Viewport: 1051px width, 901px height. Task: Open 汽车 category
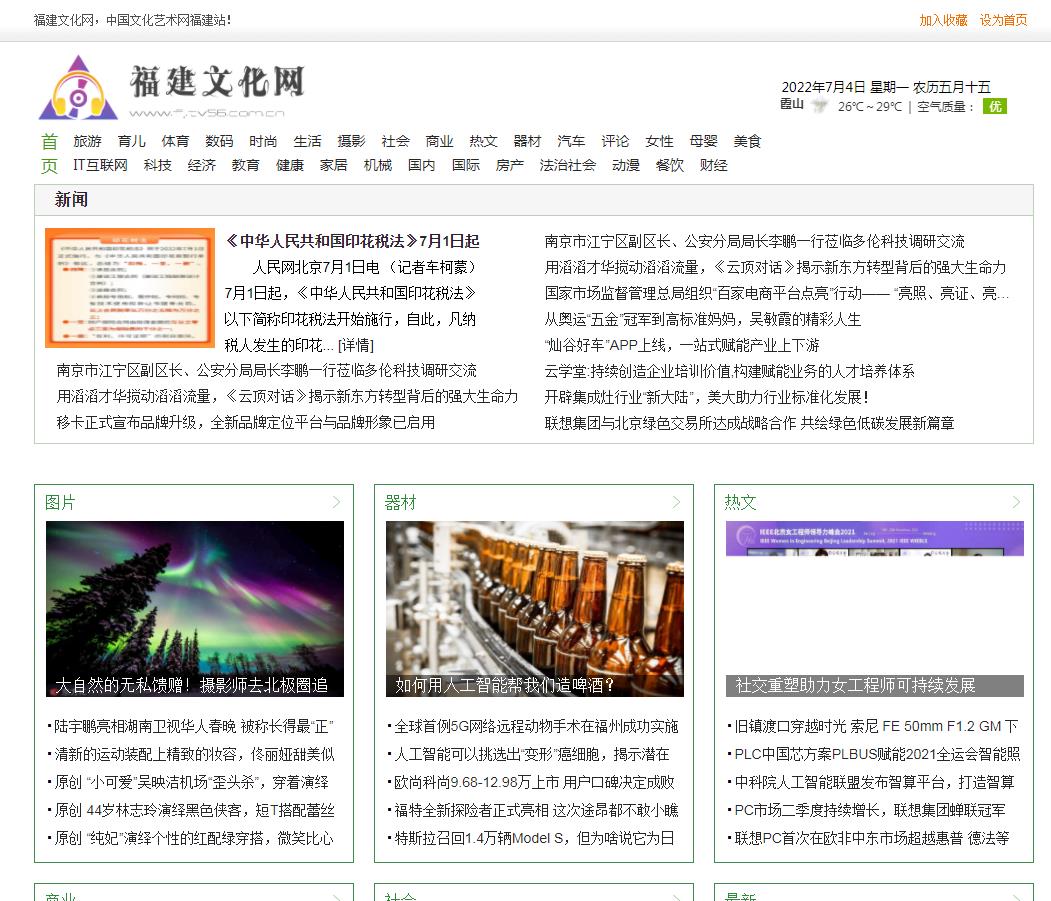[x=570, y=141]
